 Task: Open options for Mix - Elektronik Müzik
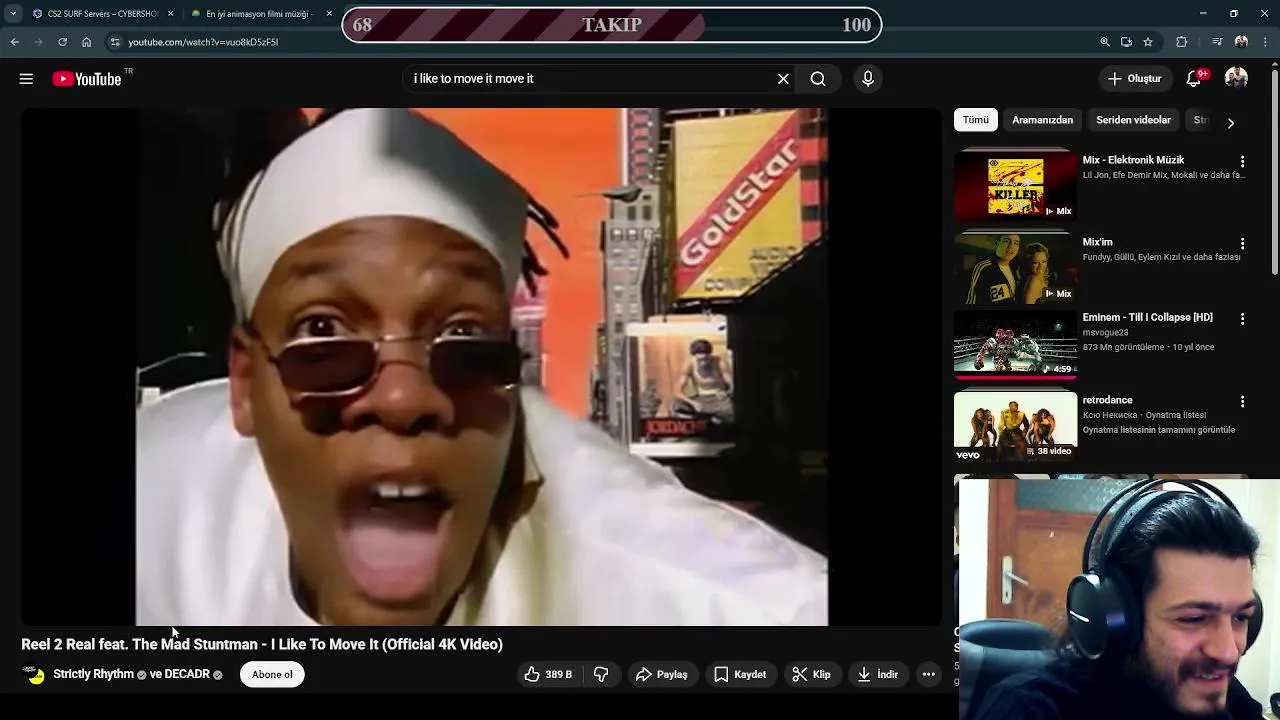pyautogui.click(x=1242, y=161)
